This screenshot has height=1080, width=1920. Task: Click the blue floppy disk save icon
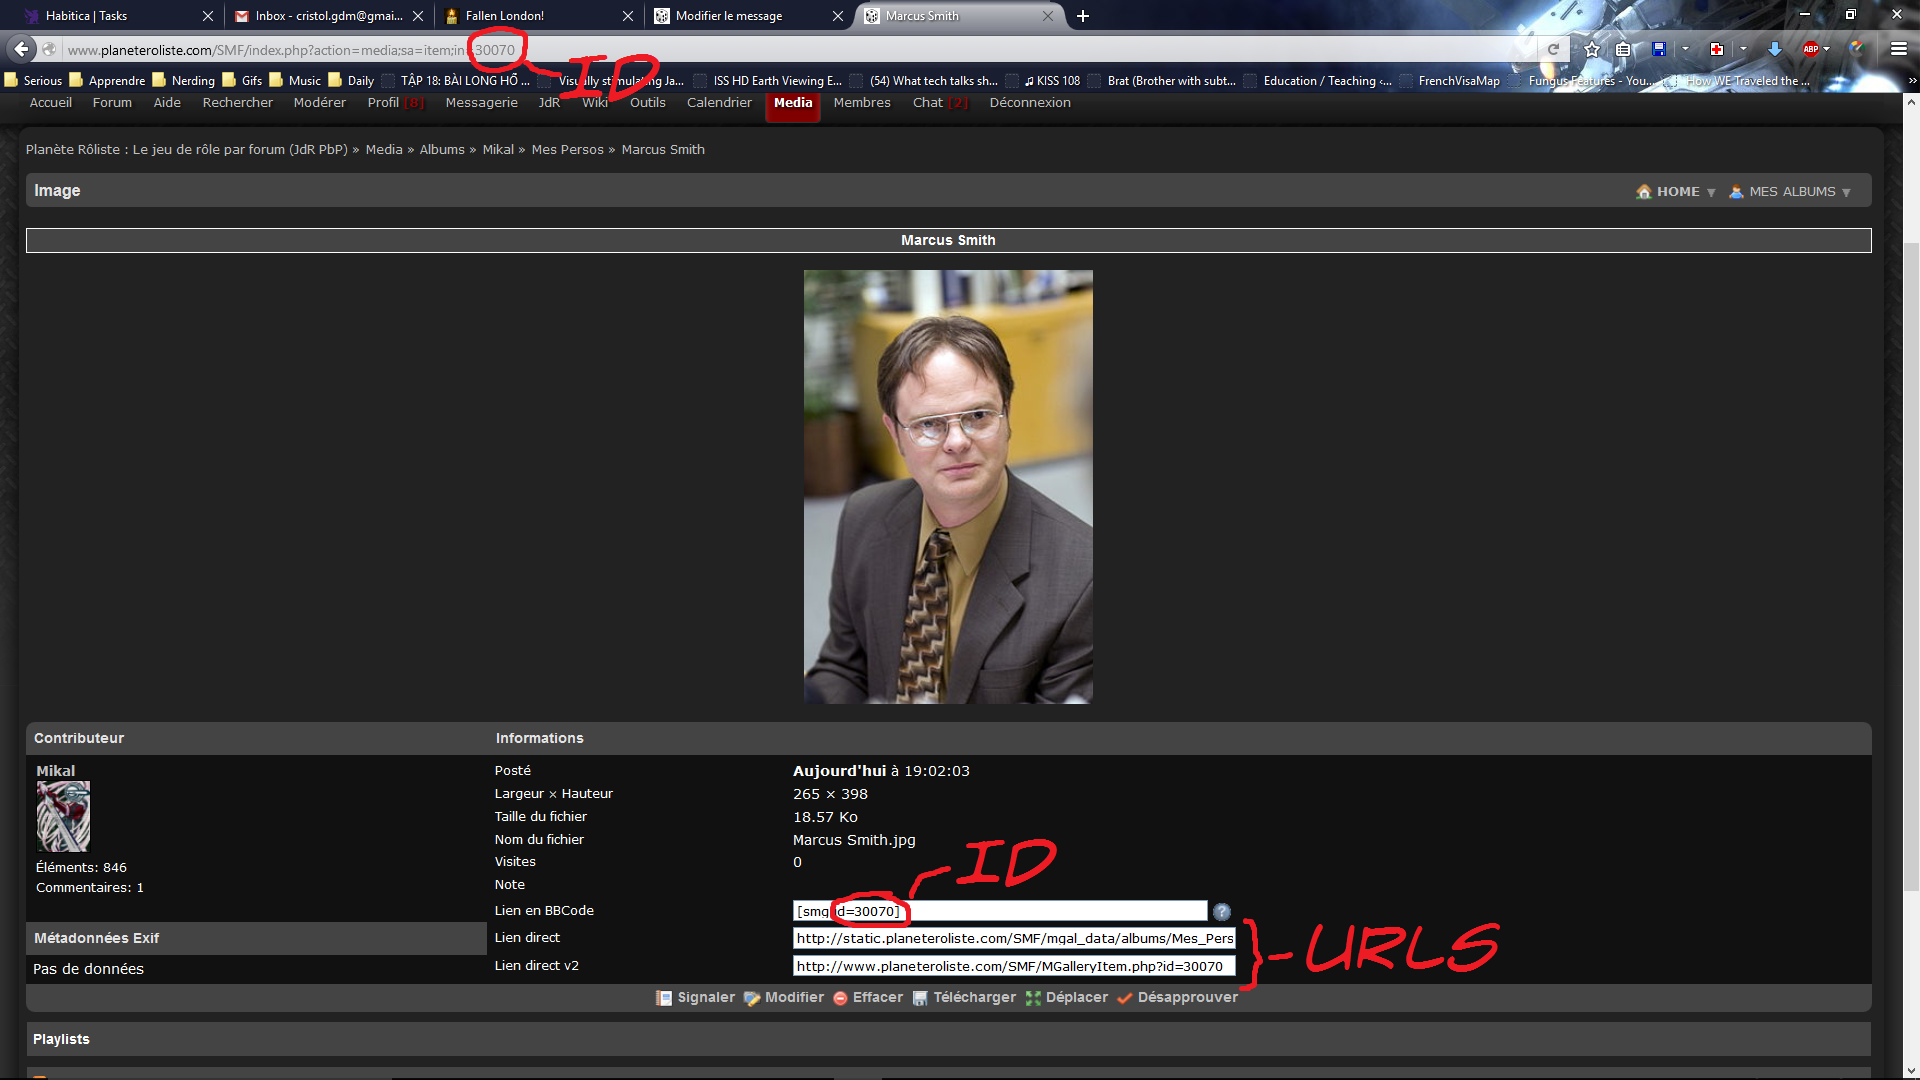point(1659,49)
